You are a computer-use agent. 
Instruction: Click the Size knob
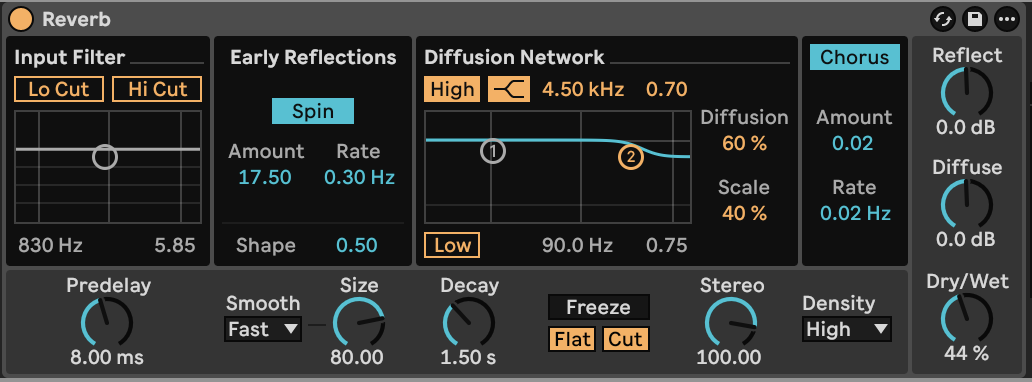[359, 322]
